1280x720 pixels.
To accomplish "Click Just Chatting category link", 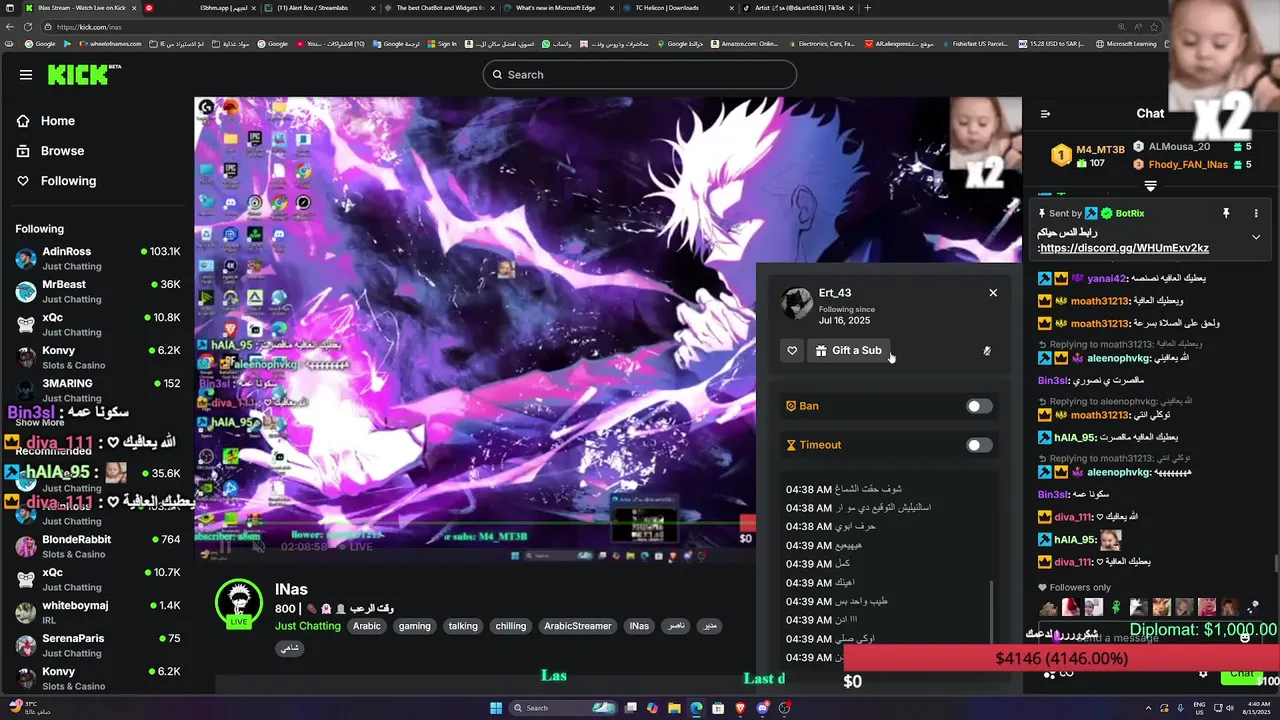I will 308,626.
